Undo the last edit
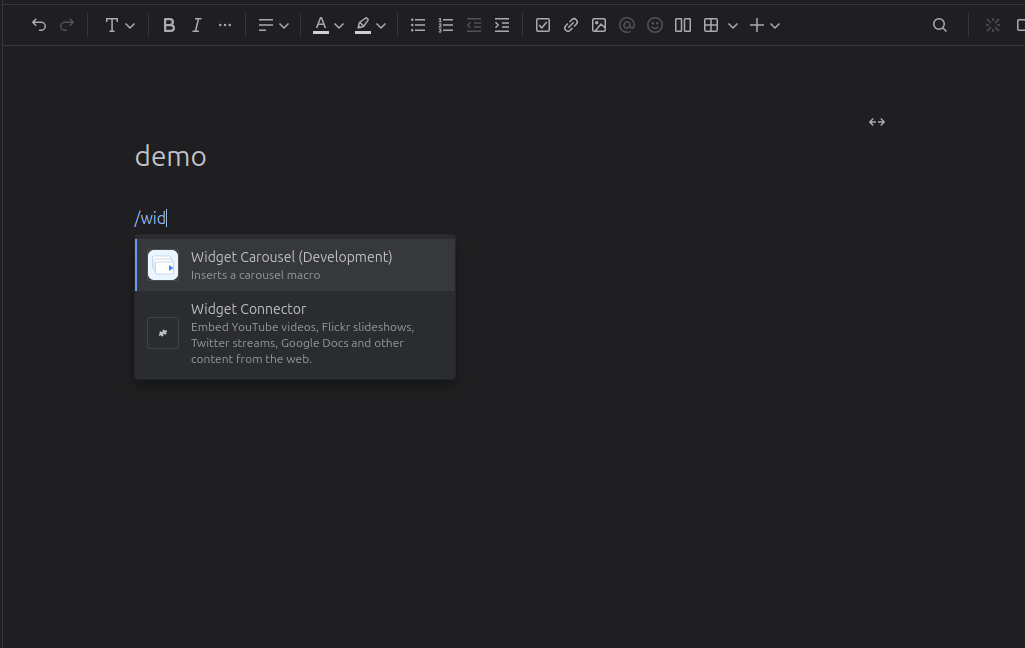1025x648 pixels. coord(39,26)
